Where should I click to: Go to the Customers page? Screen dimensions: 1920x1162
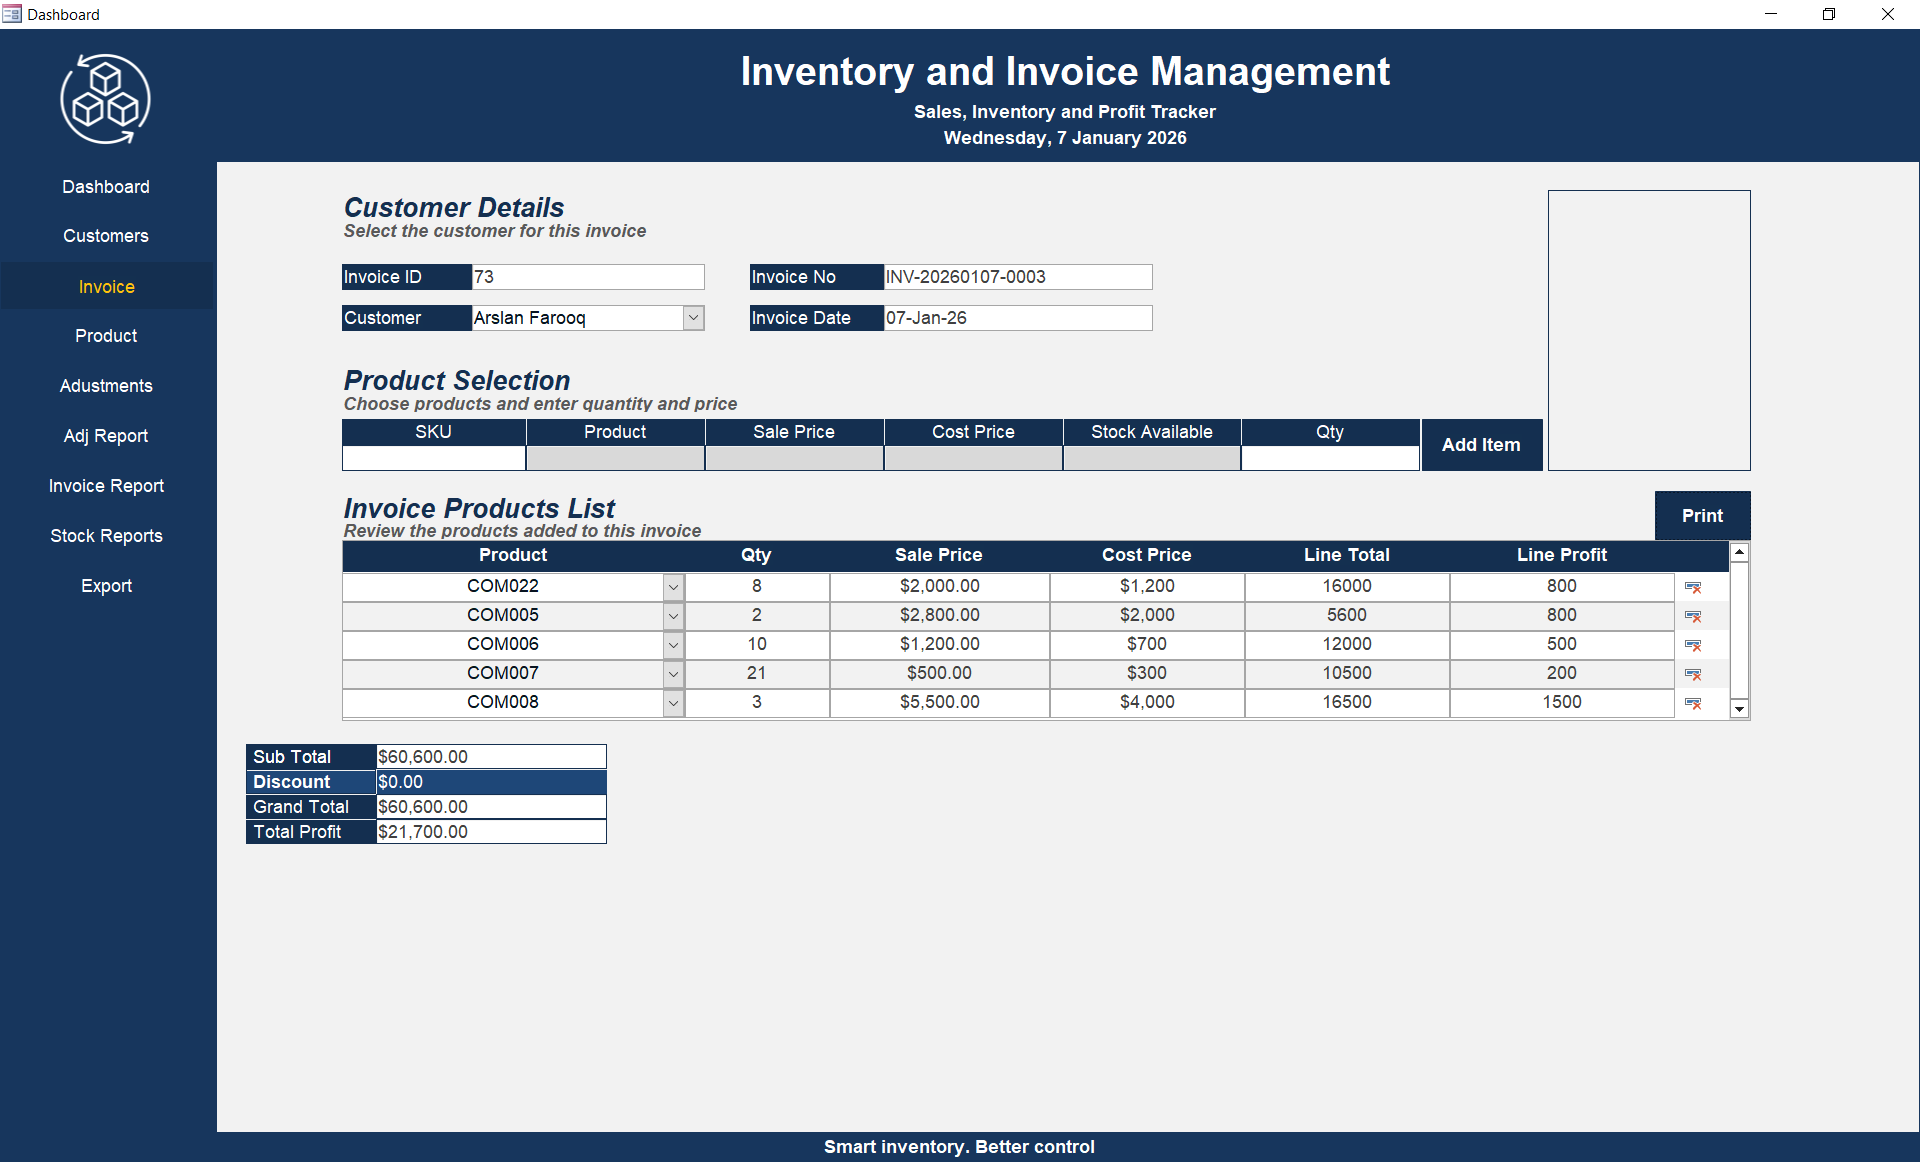point(106,236)
